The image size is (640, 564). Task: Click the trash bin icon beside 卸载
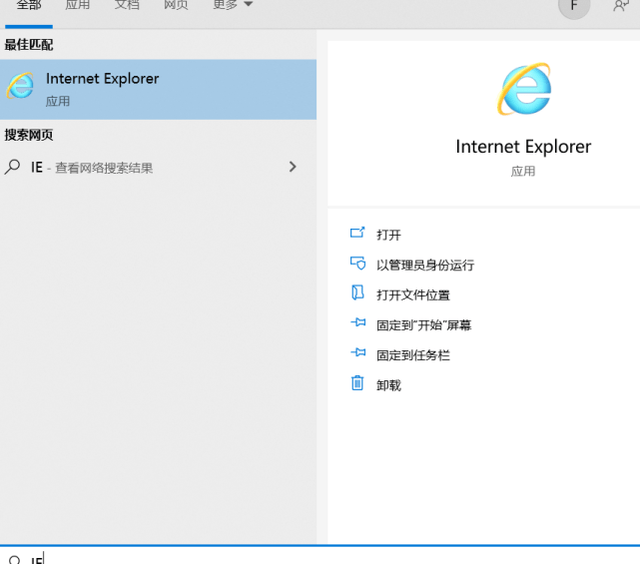click(x=357, y=383)
